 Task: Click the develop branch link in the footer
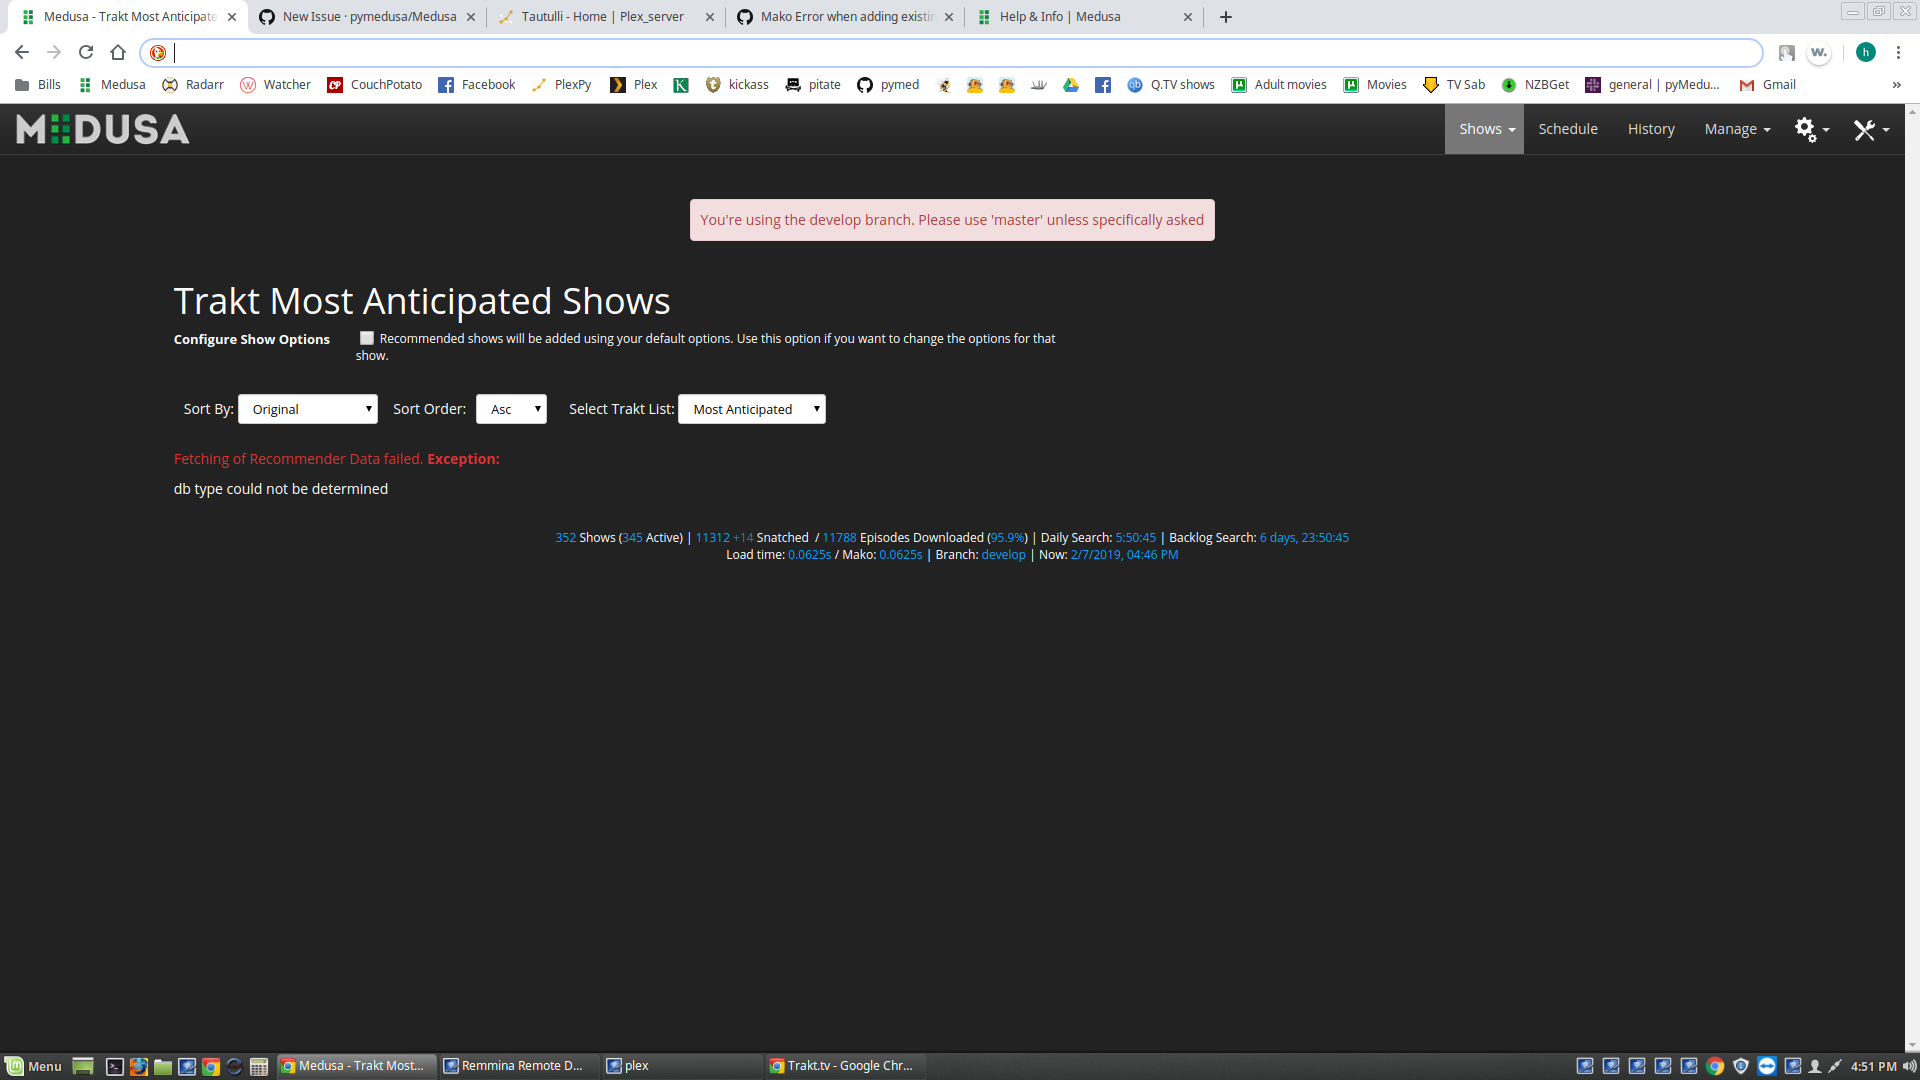click(x=1003, y=554)
